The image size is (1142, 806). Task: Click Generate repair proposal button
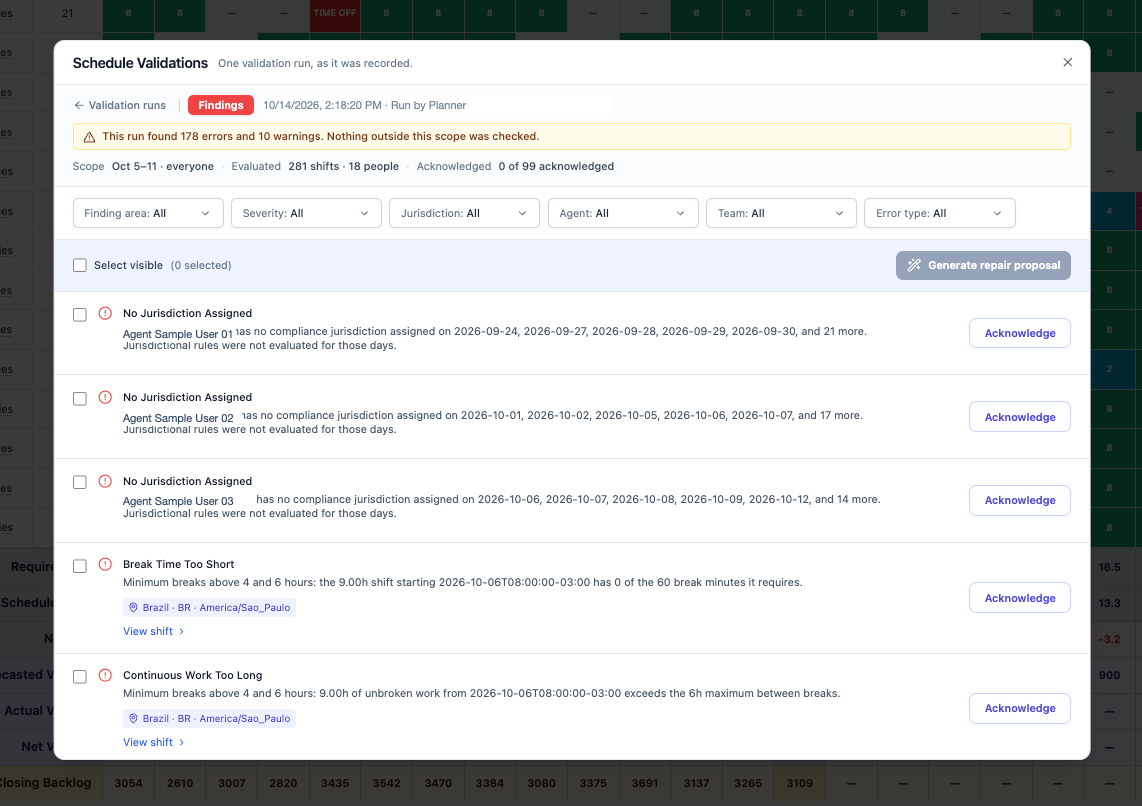[x=982, y=265]
